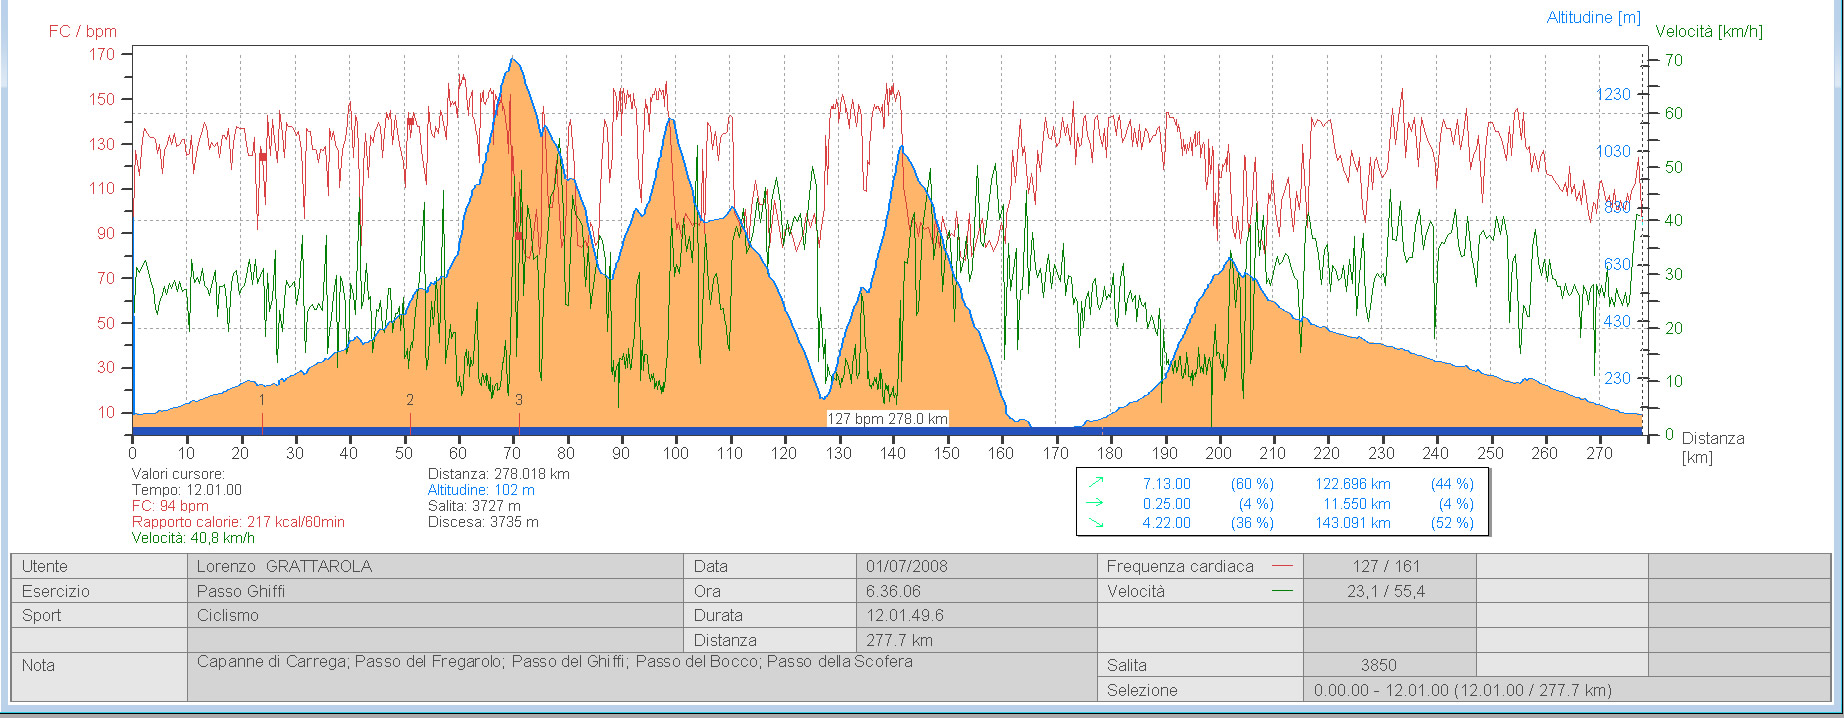Click the 'Valori cursore:' heading
This screenshot has width=1844, height=718.
pos(178,474)
